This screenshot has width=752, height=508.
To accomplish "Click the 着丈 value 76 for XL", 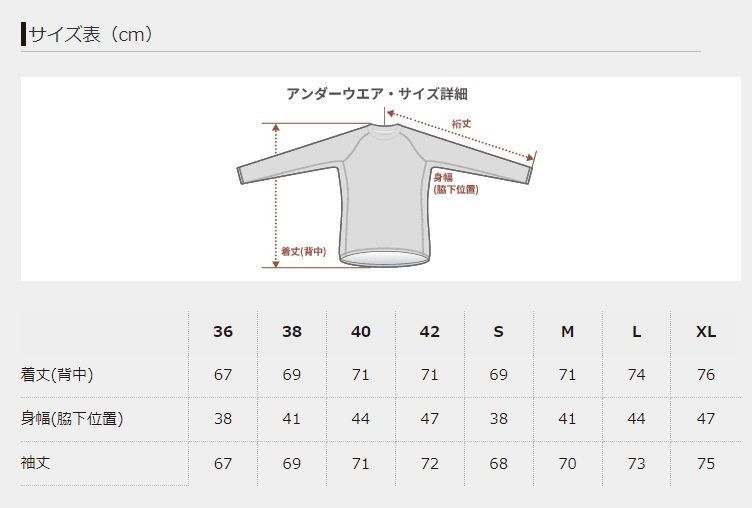I will pos(706,375).
